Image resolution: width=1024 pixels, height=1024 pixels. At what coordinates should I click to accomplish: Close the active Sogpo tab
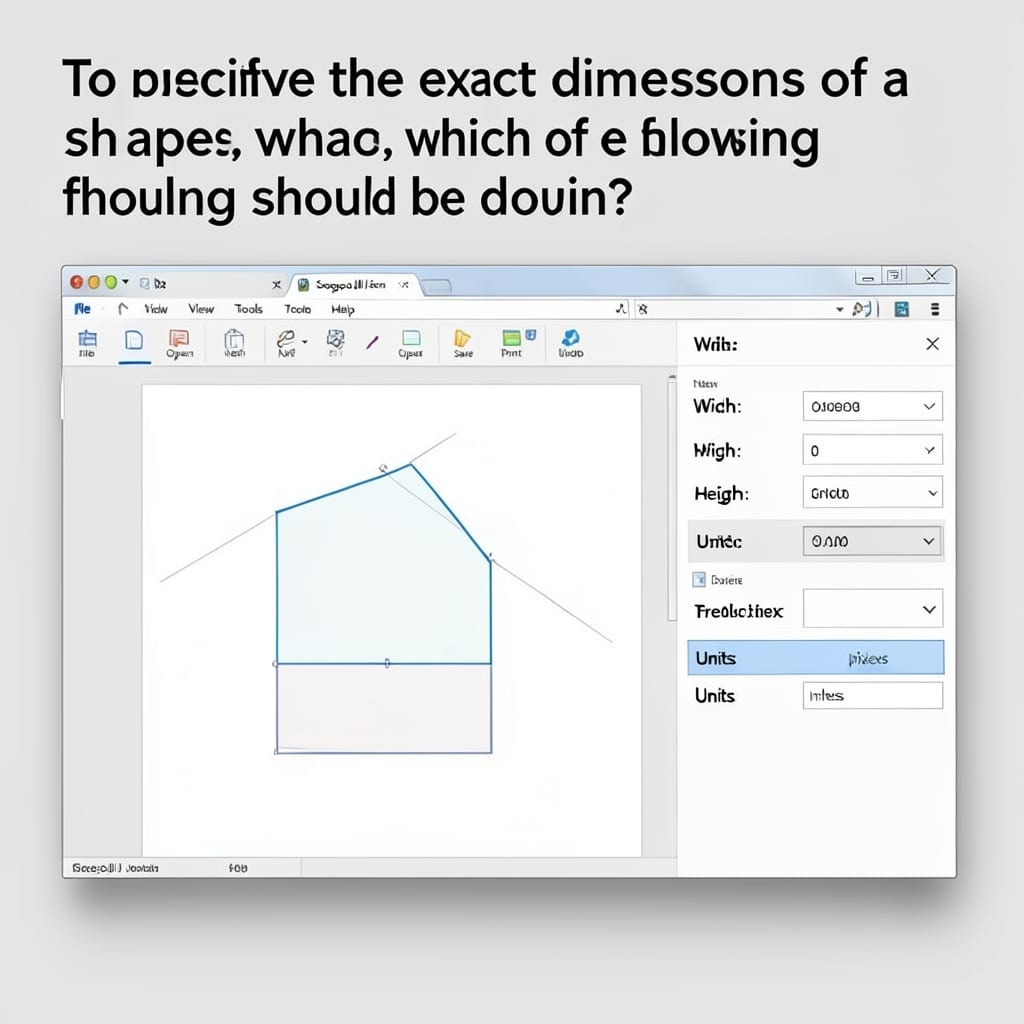(x=404, y=285)
